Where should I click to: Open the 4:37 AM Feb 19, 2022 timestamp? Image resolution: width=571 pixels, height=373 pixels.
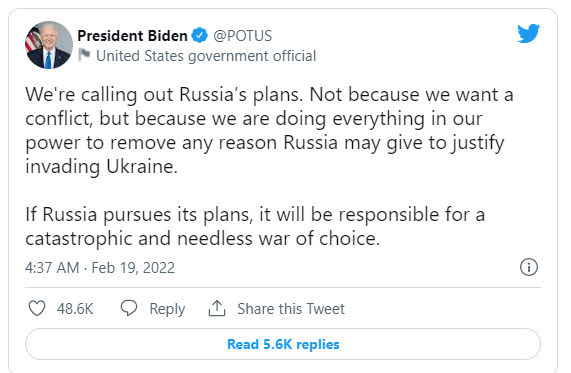point(100,268)
